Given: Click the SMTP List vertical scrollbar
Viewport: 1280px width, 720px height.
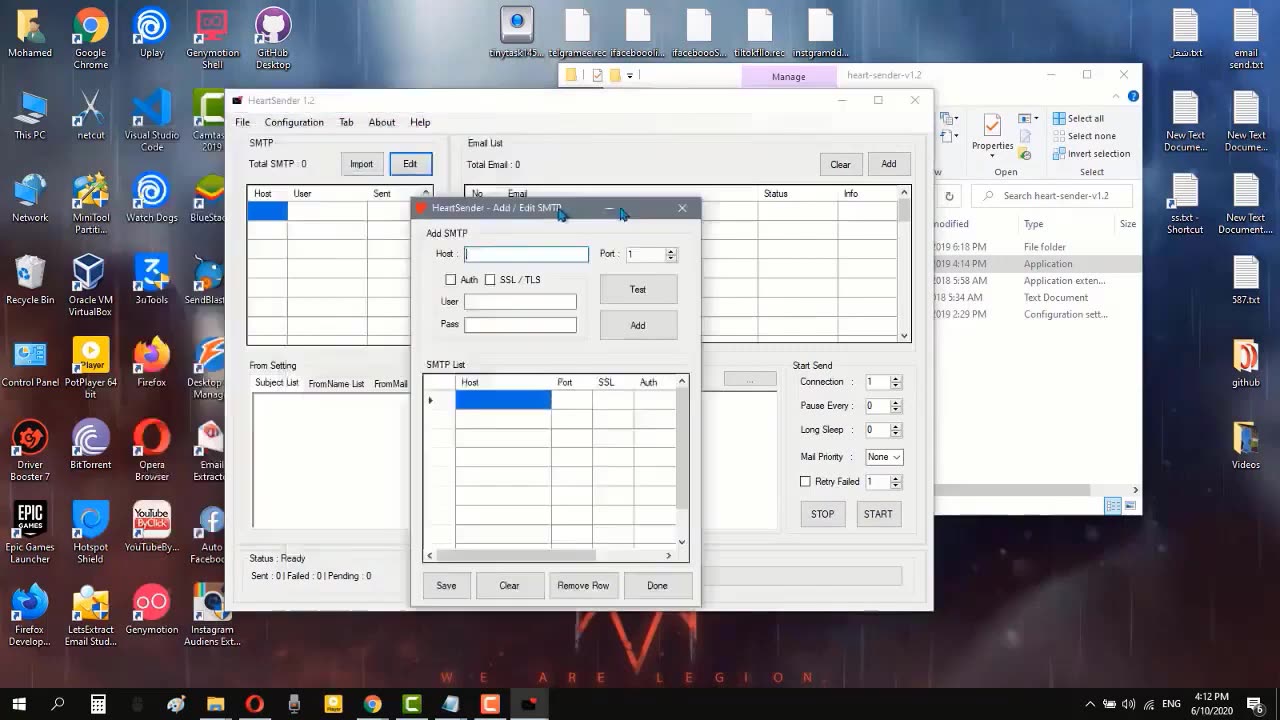Looking at the screenshot, I should pos(683,449).
